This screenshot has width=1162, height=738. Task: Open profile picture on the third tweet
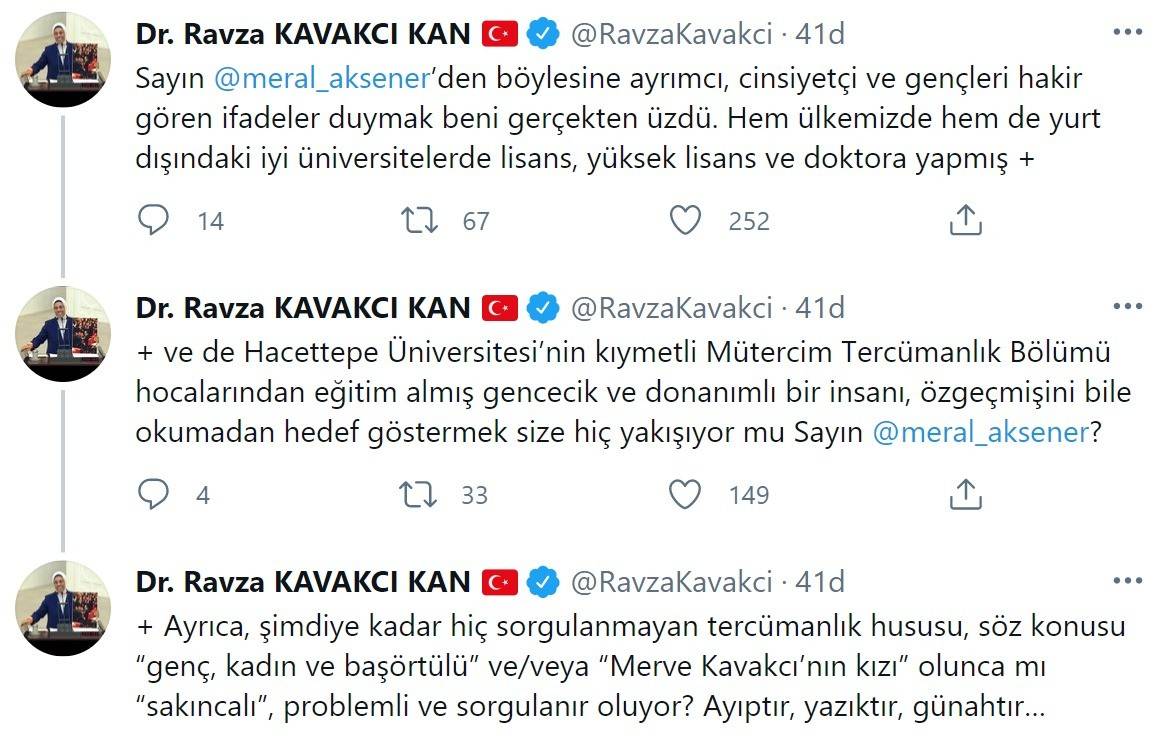coord(63,607)
